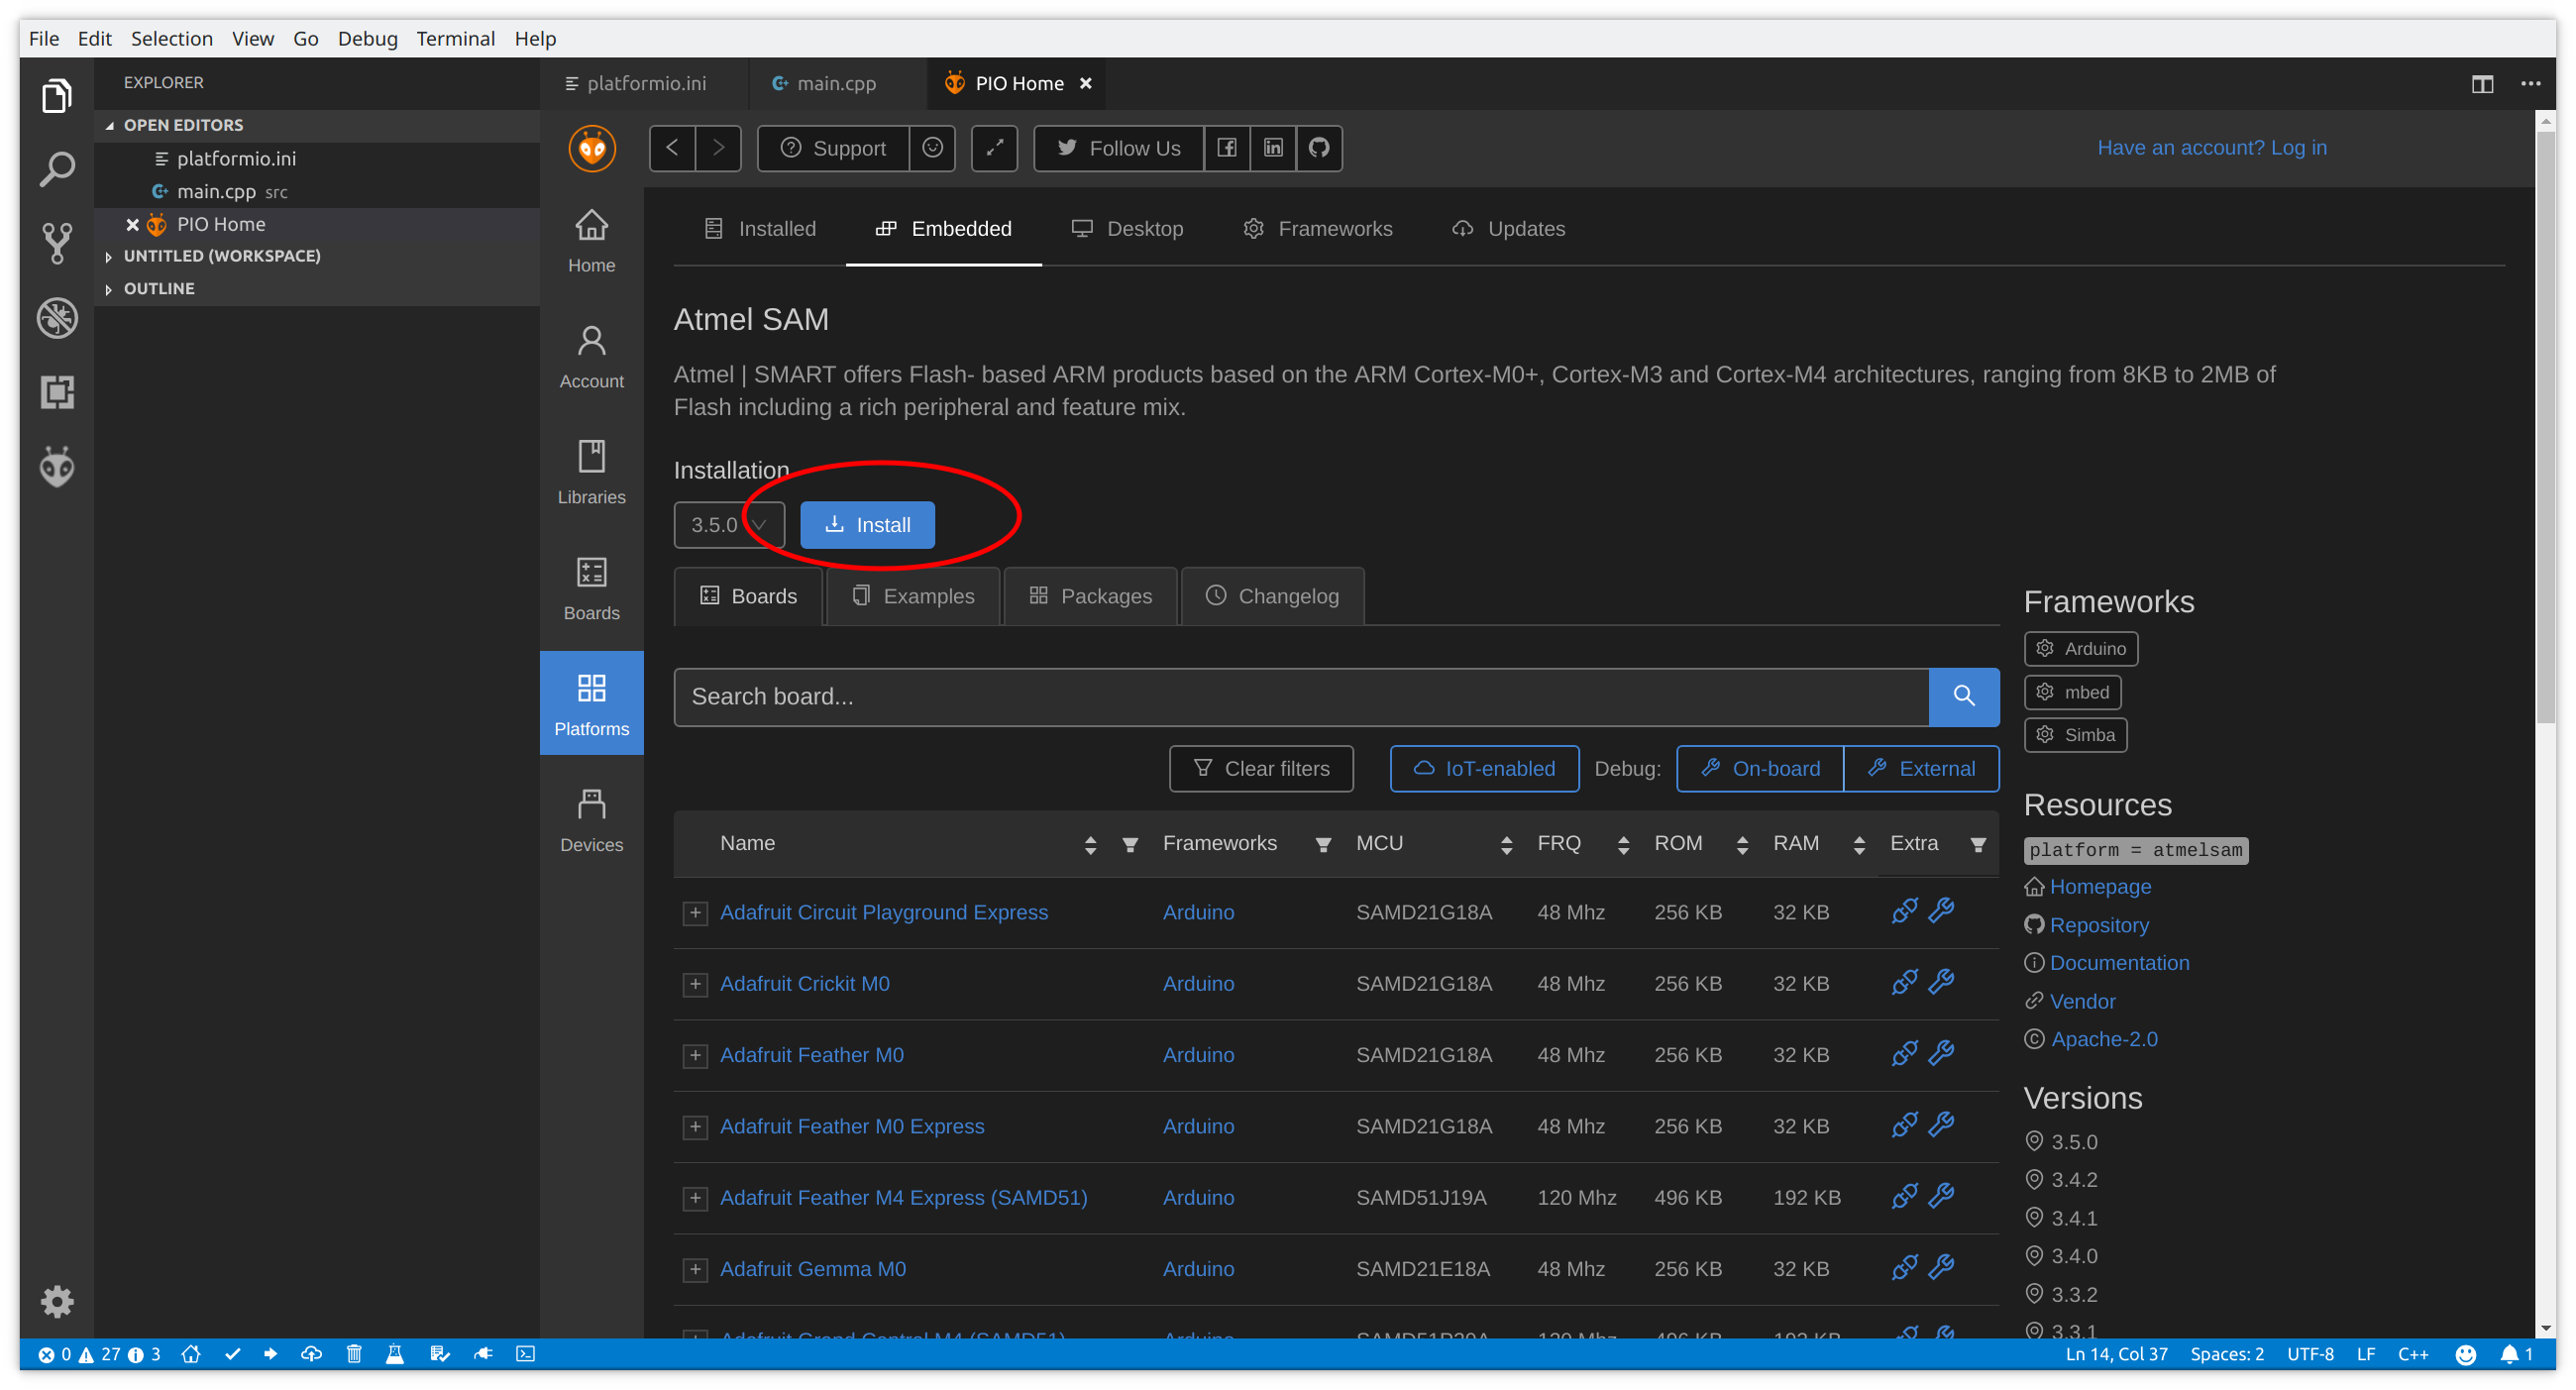Expand the OUTLINE section in sidebar

click(156, 287)
